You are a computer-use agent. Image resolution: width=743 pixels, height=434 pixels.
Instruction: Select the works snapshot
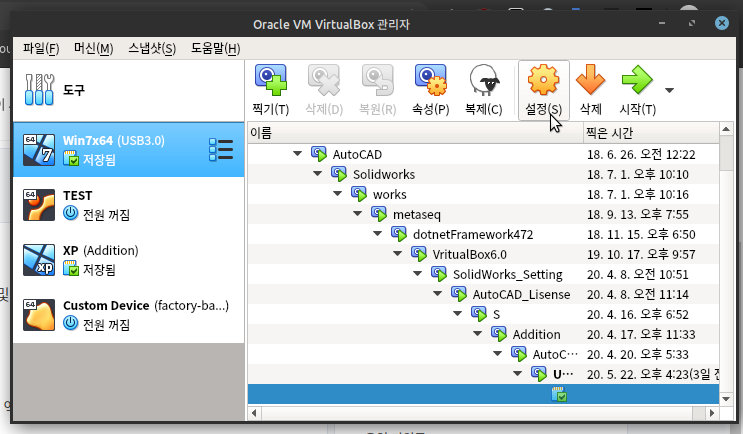(x=390, y=195)
